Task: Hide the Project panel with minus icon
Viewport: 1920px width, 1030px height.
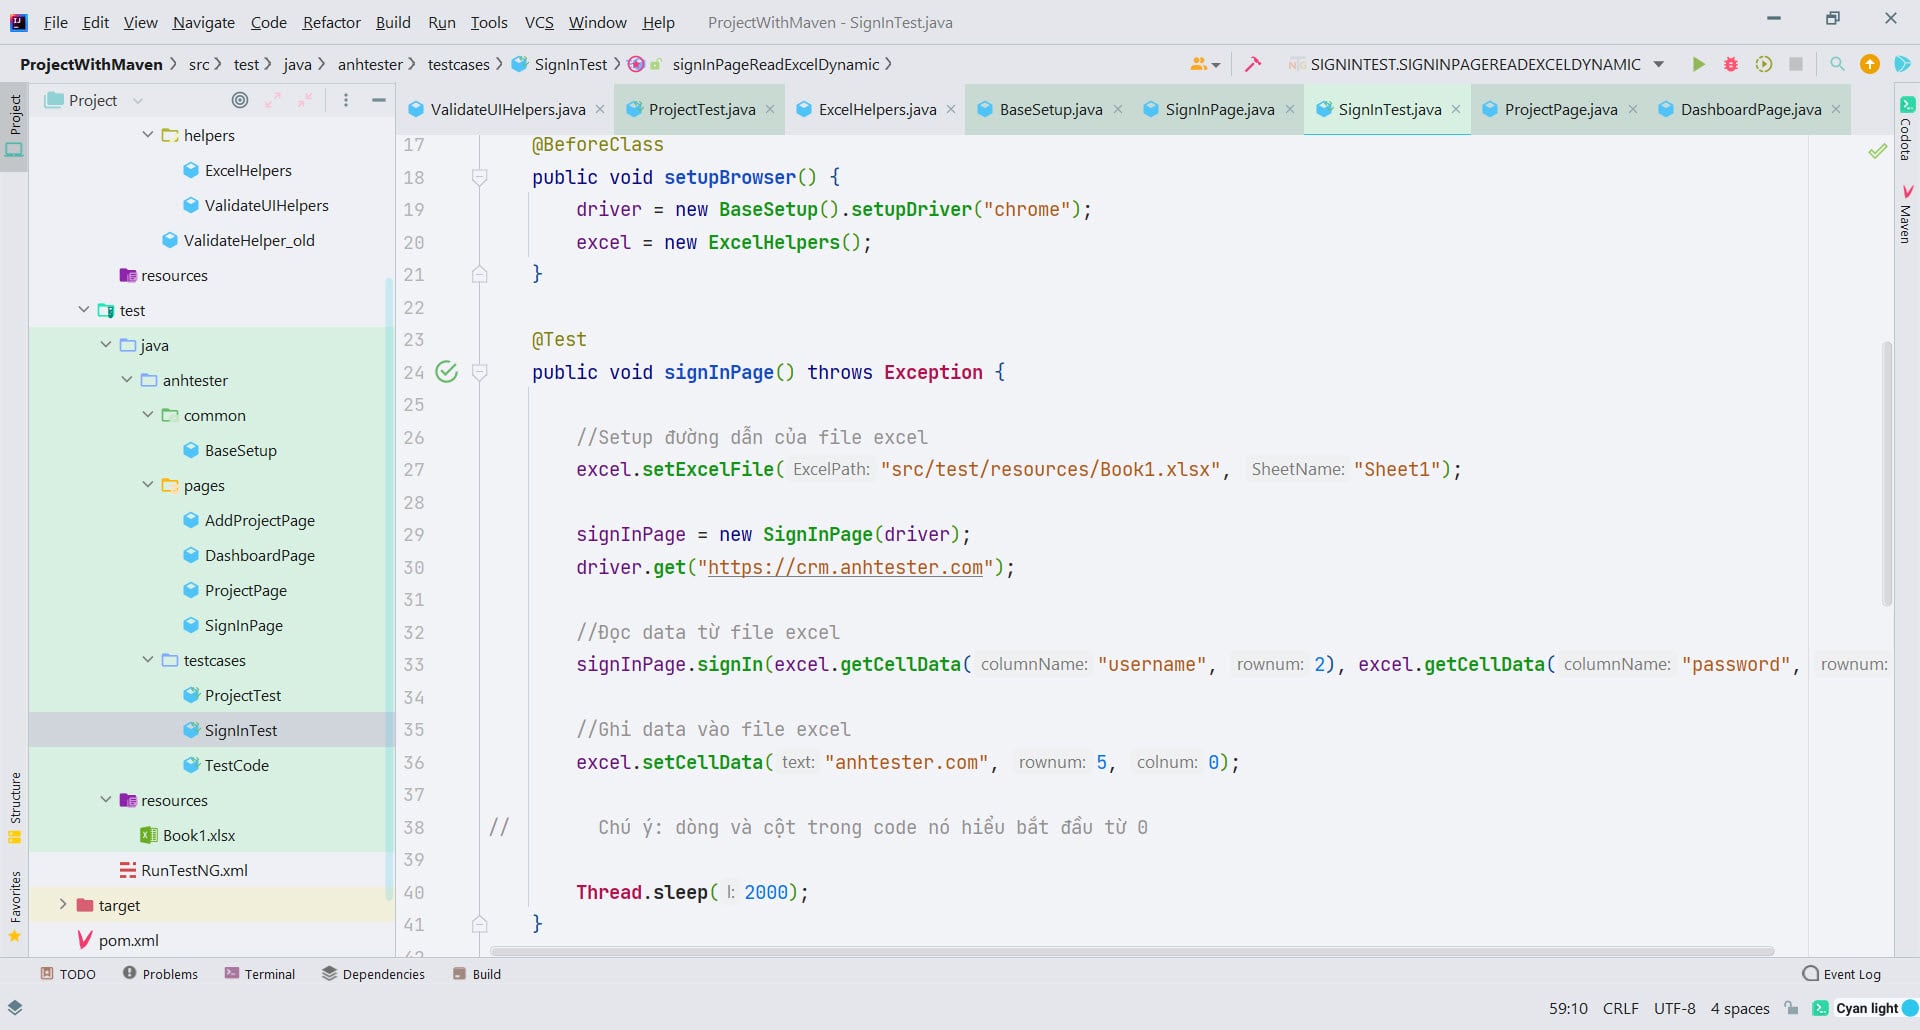Action: pos(379,100)
